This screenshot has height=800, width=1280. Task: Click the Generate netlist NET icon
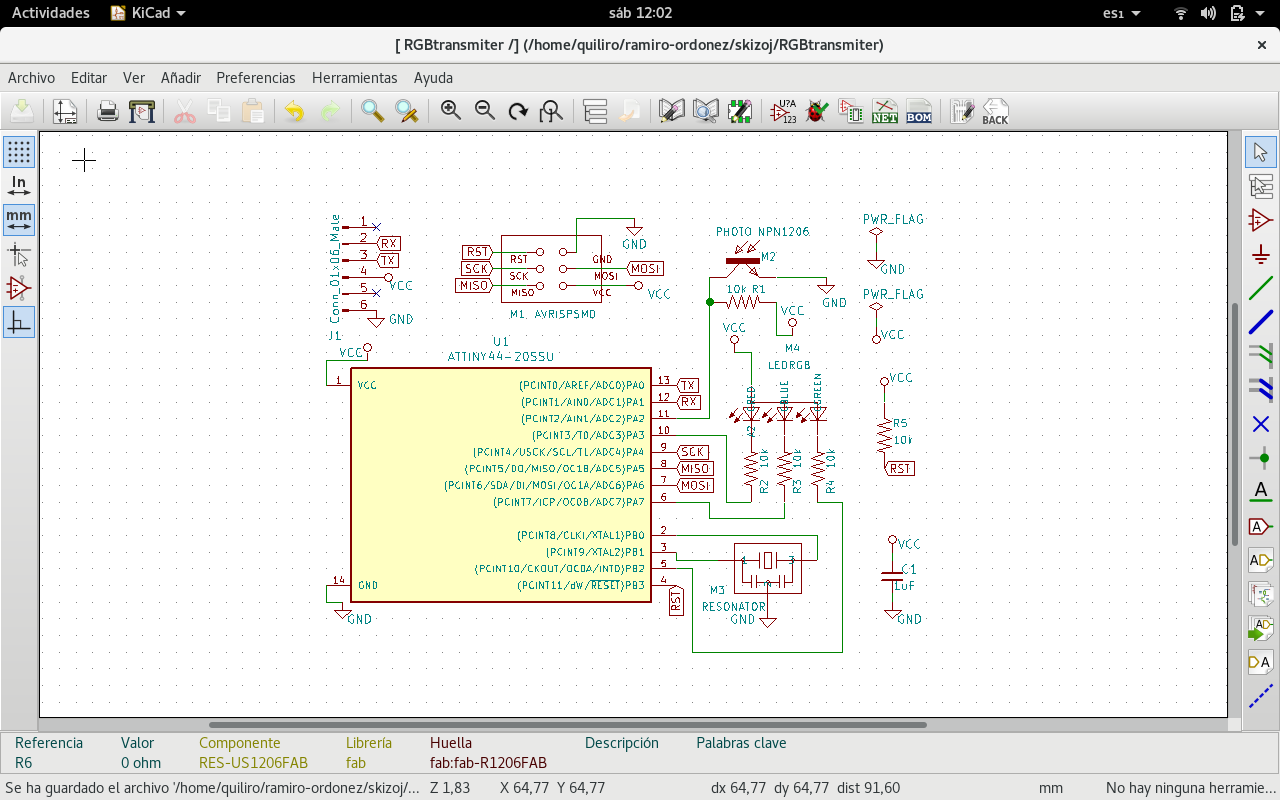point(885,111)
